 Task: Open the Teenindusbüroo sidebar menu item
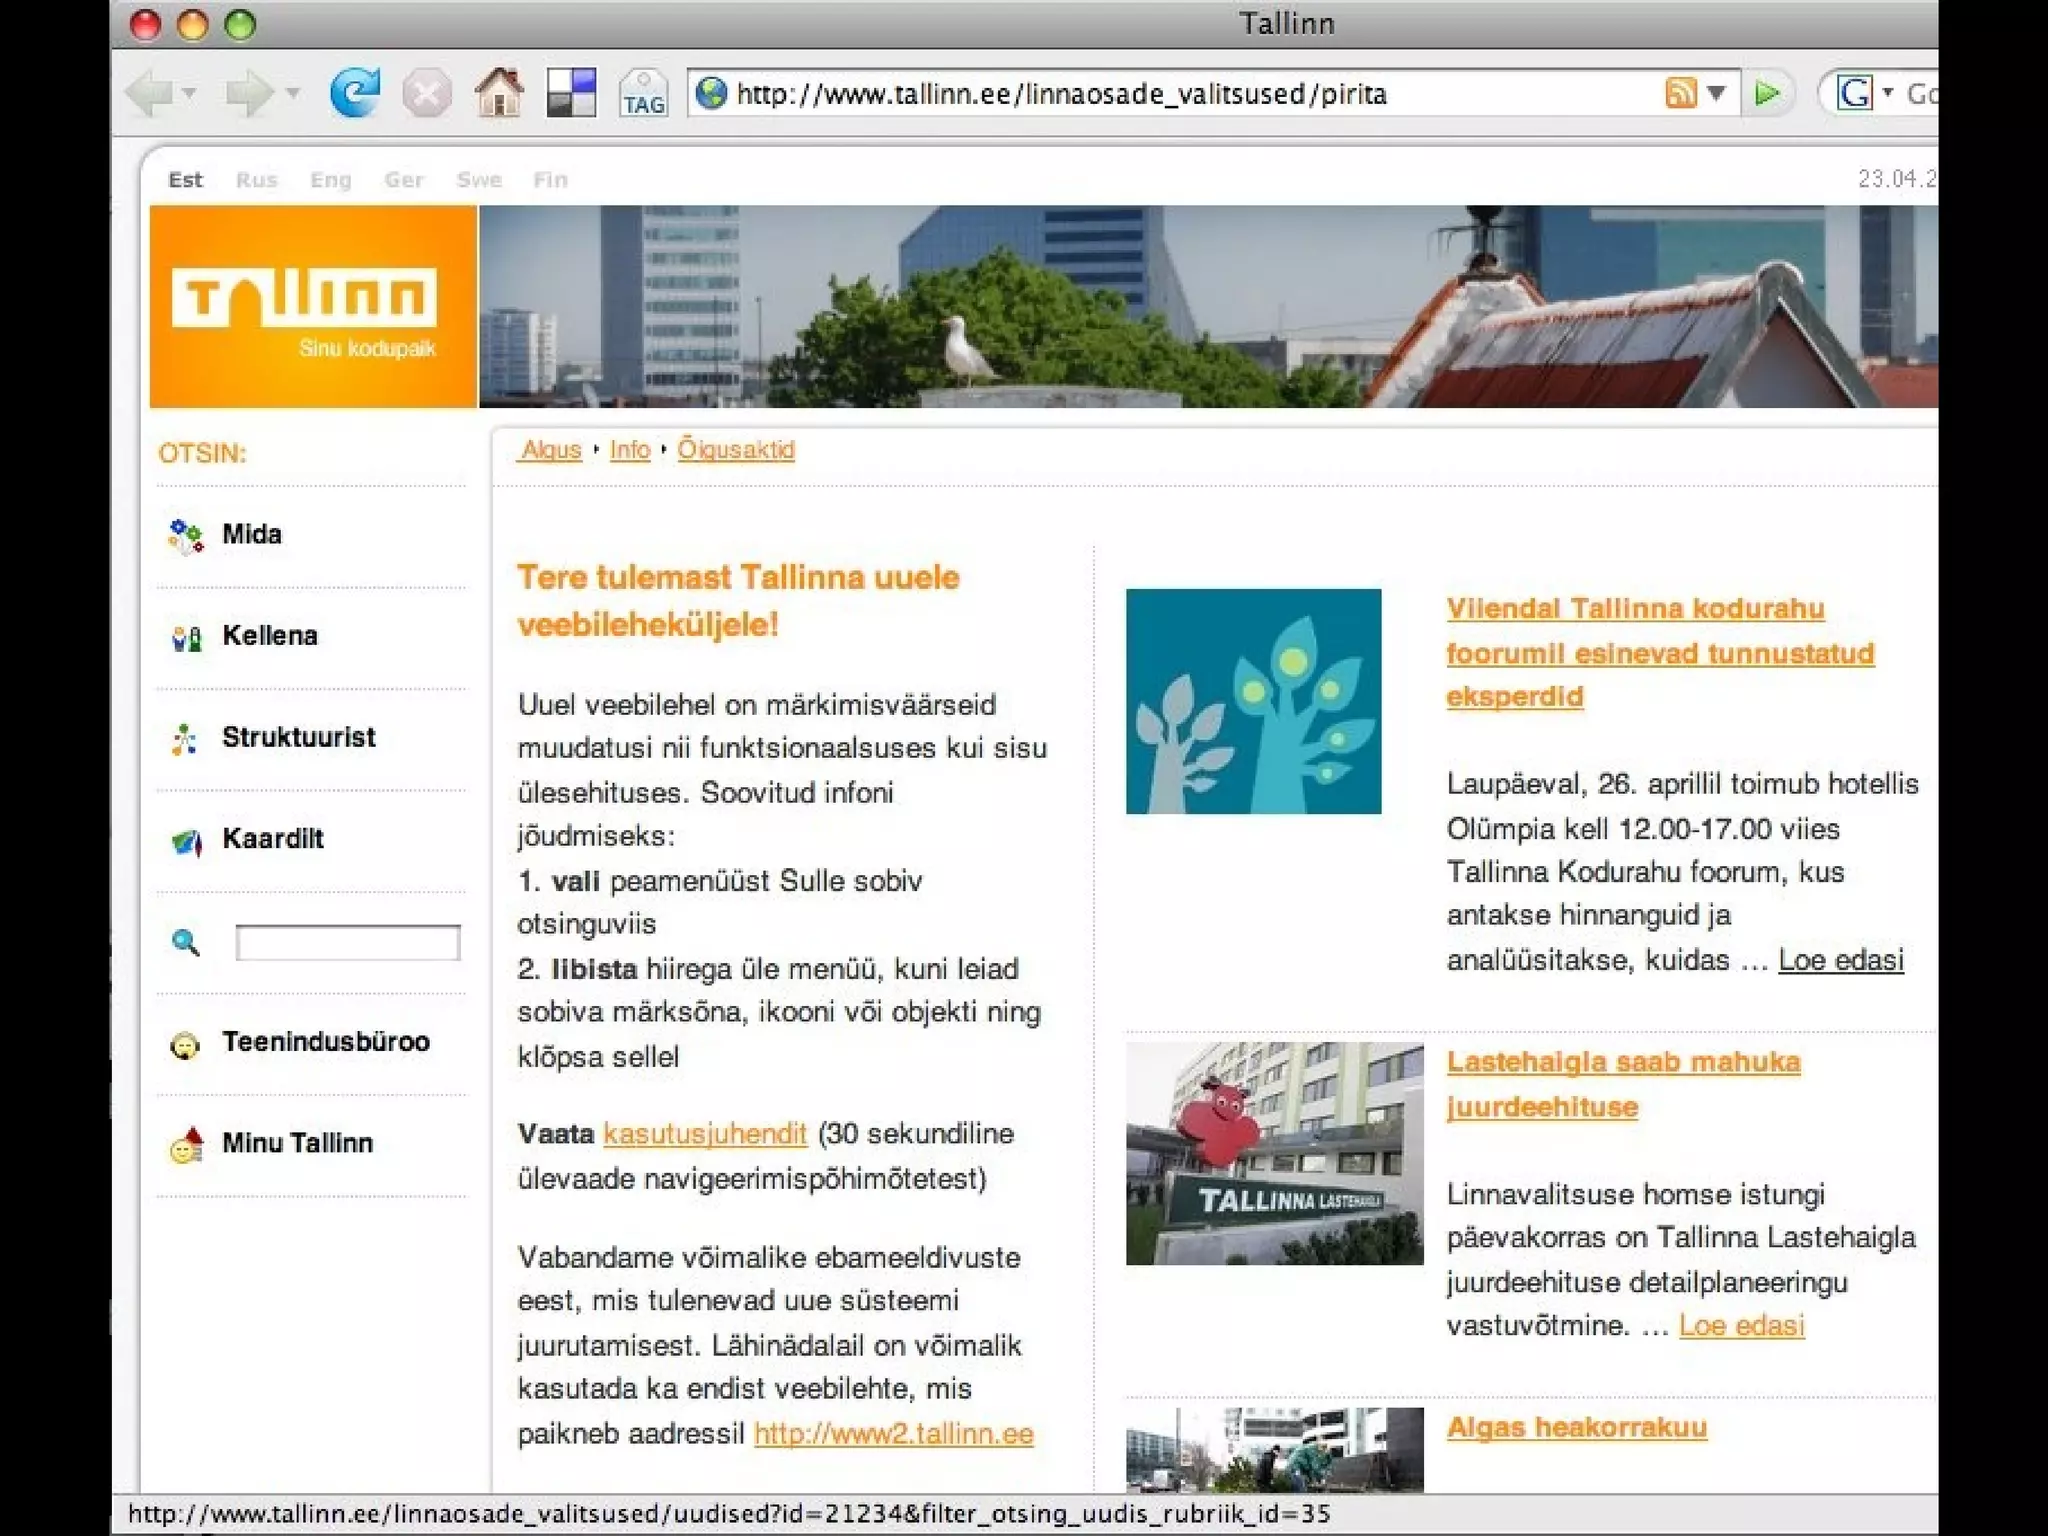(x=325, y=1042)
